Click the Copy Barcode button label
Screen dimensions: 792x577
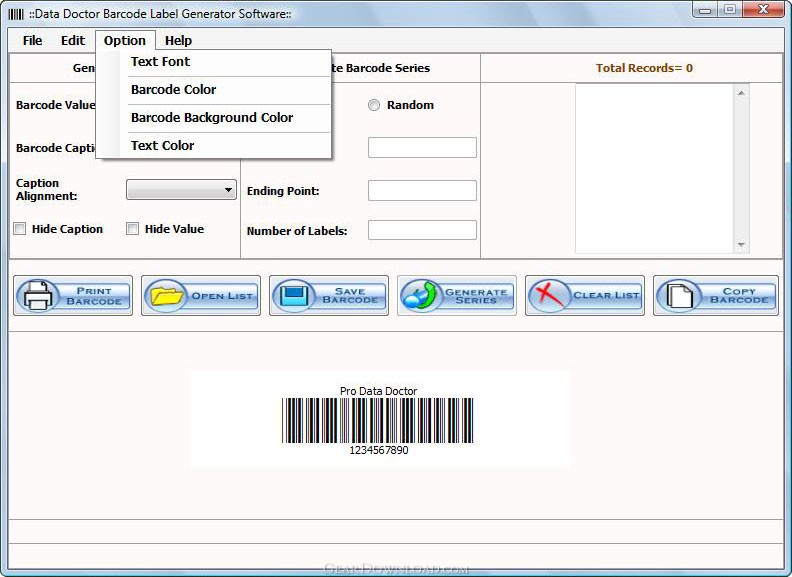tap(739, 296)
